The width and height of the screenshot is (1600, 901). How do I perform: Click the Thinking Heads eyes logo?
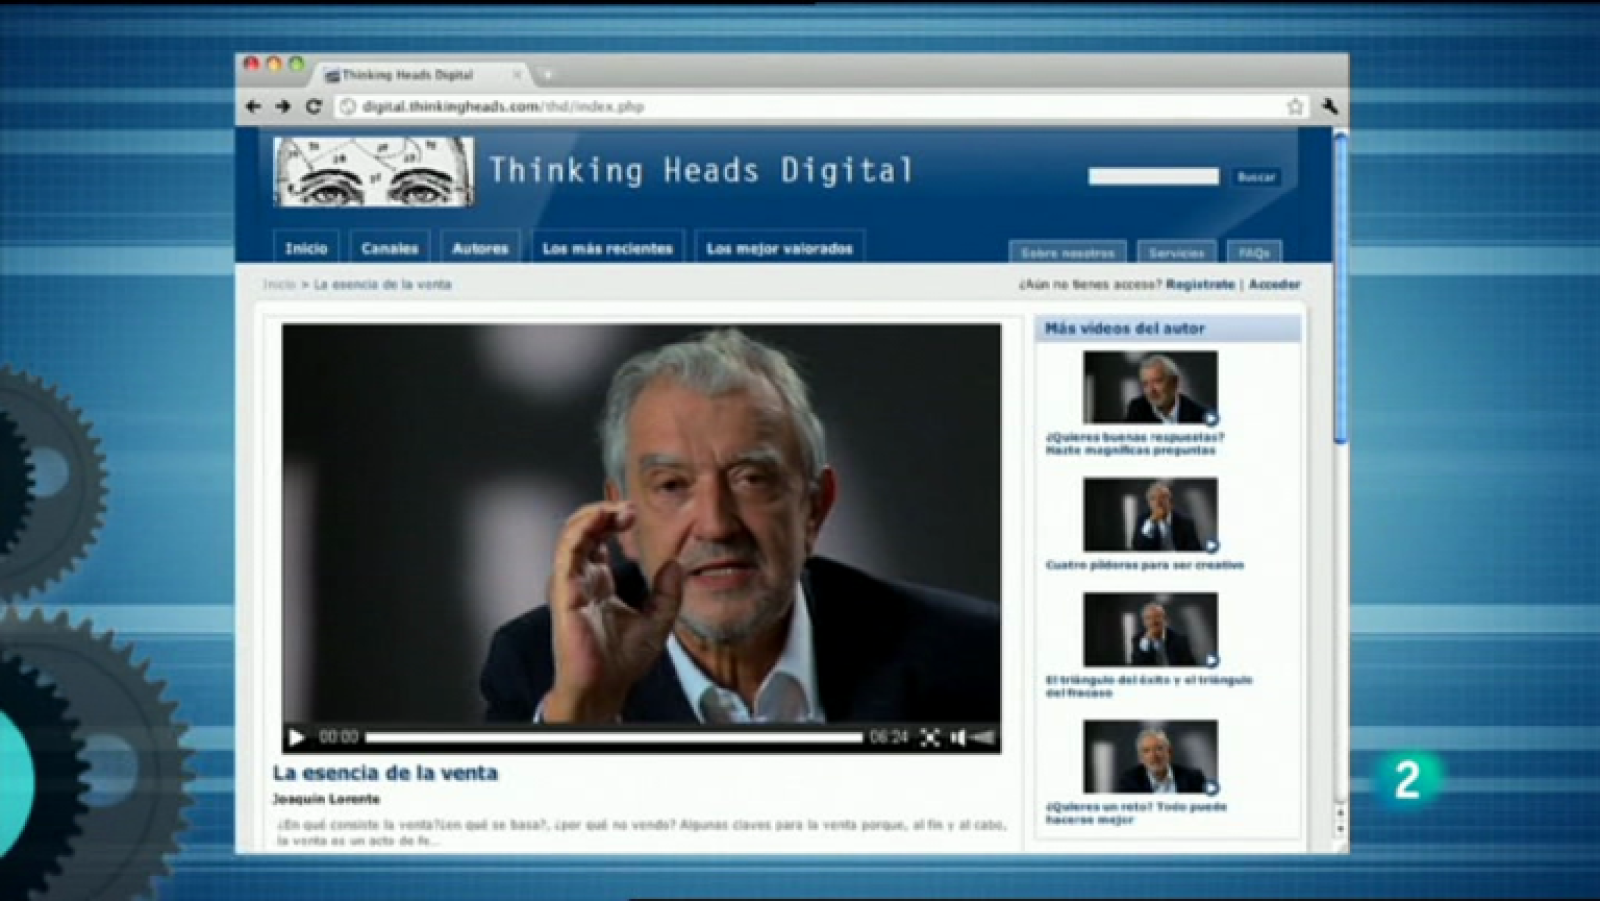370,170
